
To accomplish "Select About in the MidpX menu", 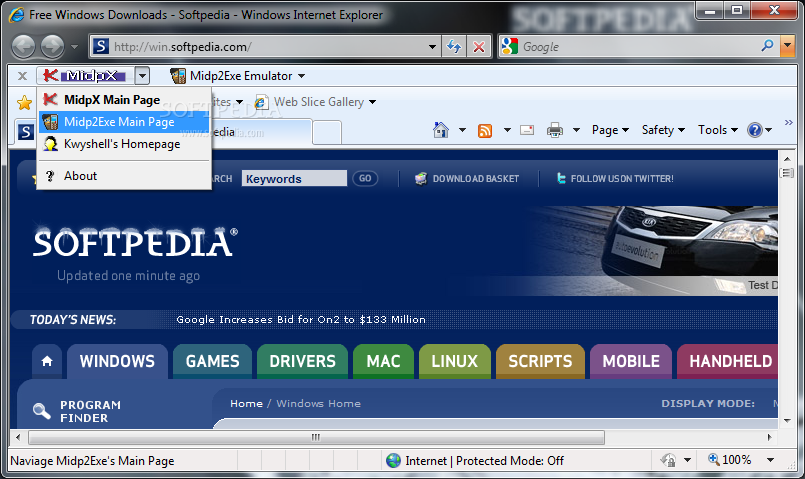I will tap(124, 176).
